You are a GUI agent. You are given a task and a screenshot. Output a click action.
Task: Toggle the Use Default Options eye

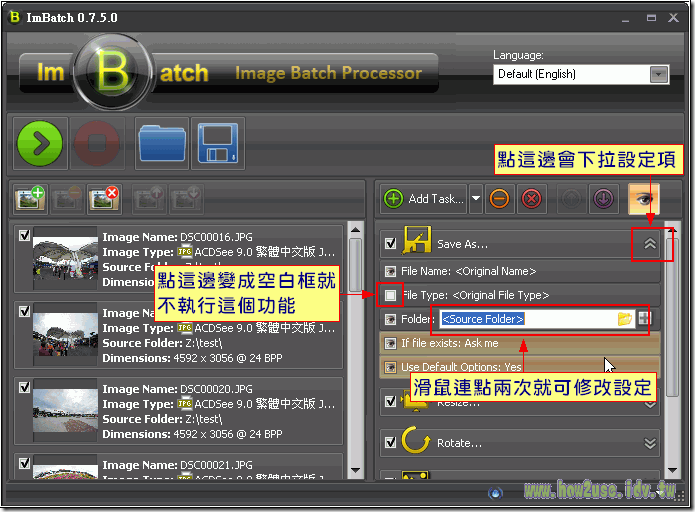[x=390, y=367]
